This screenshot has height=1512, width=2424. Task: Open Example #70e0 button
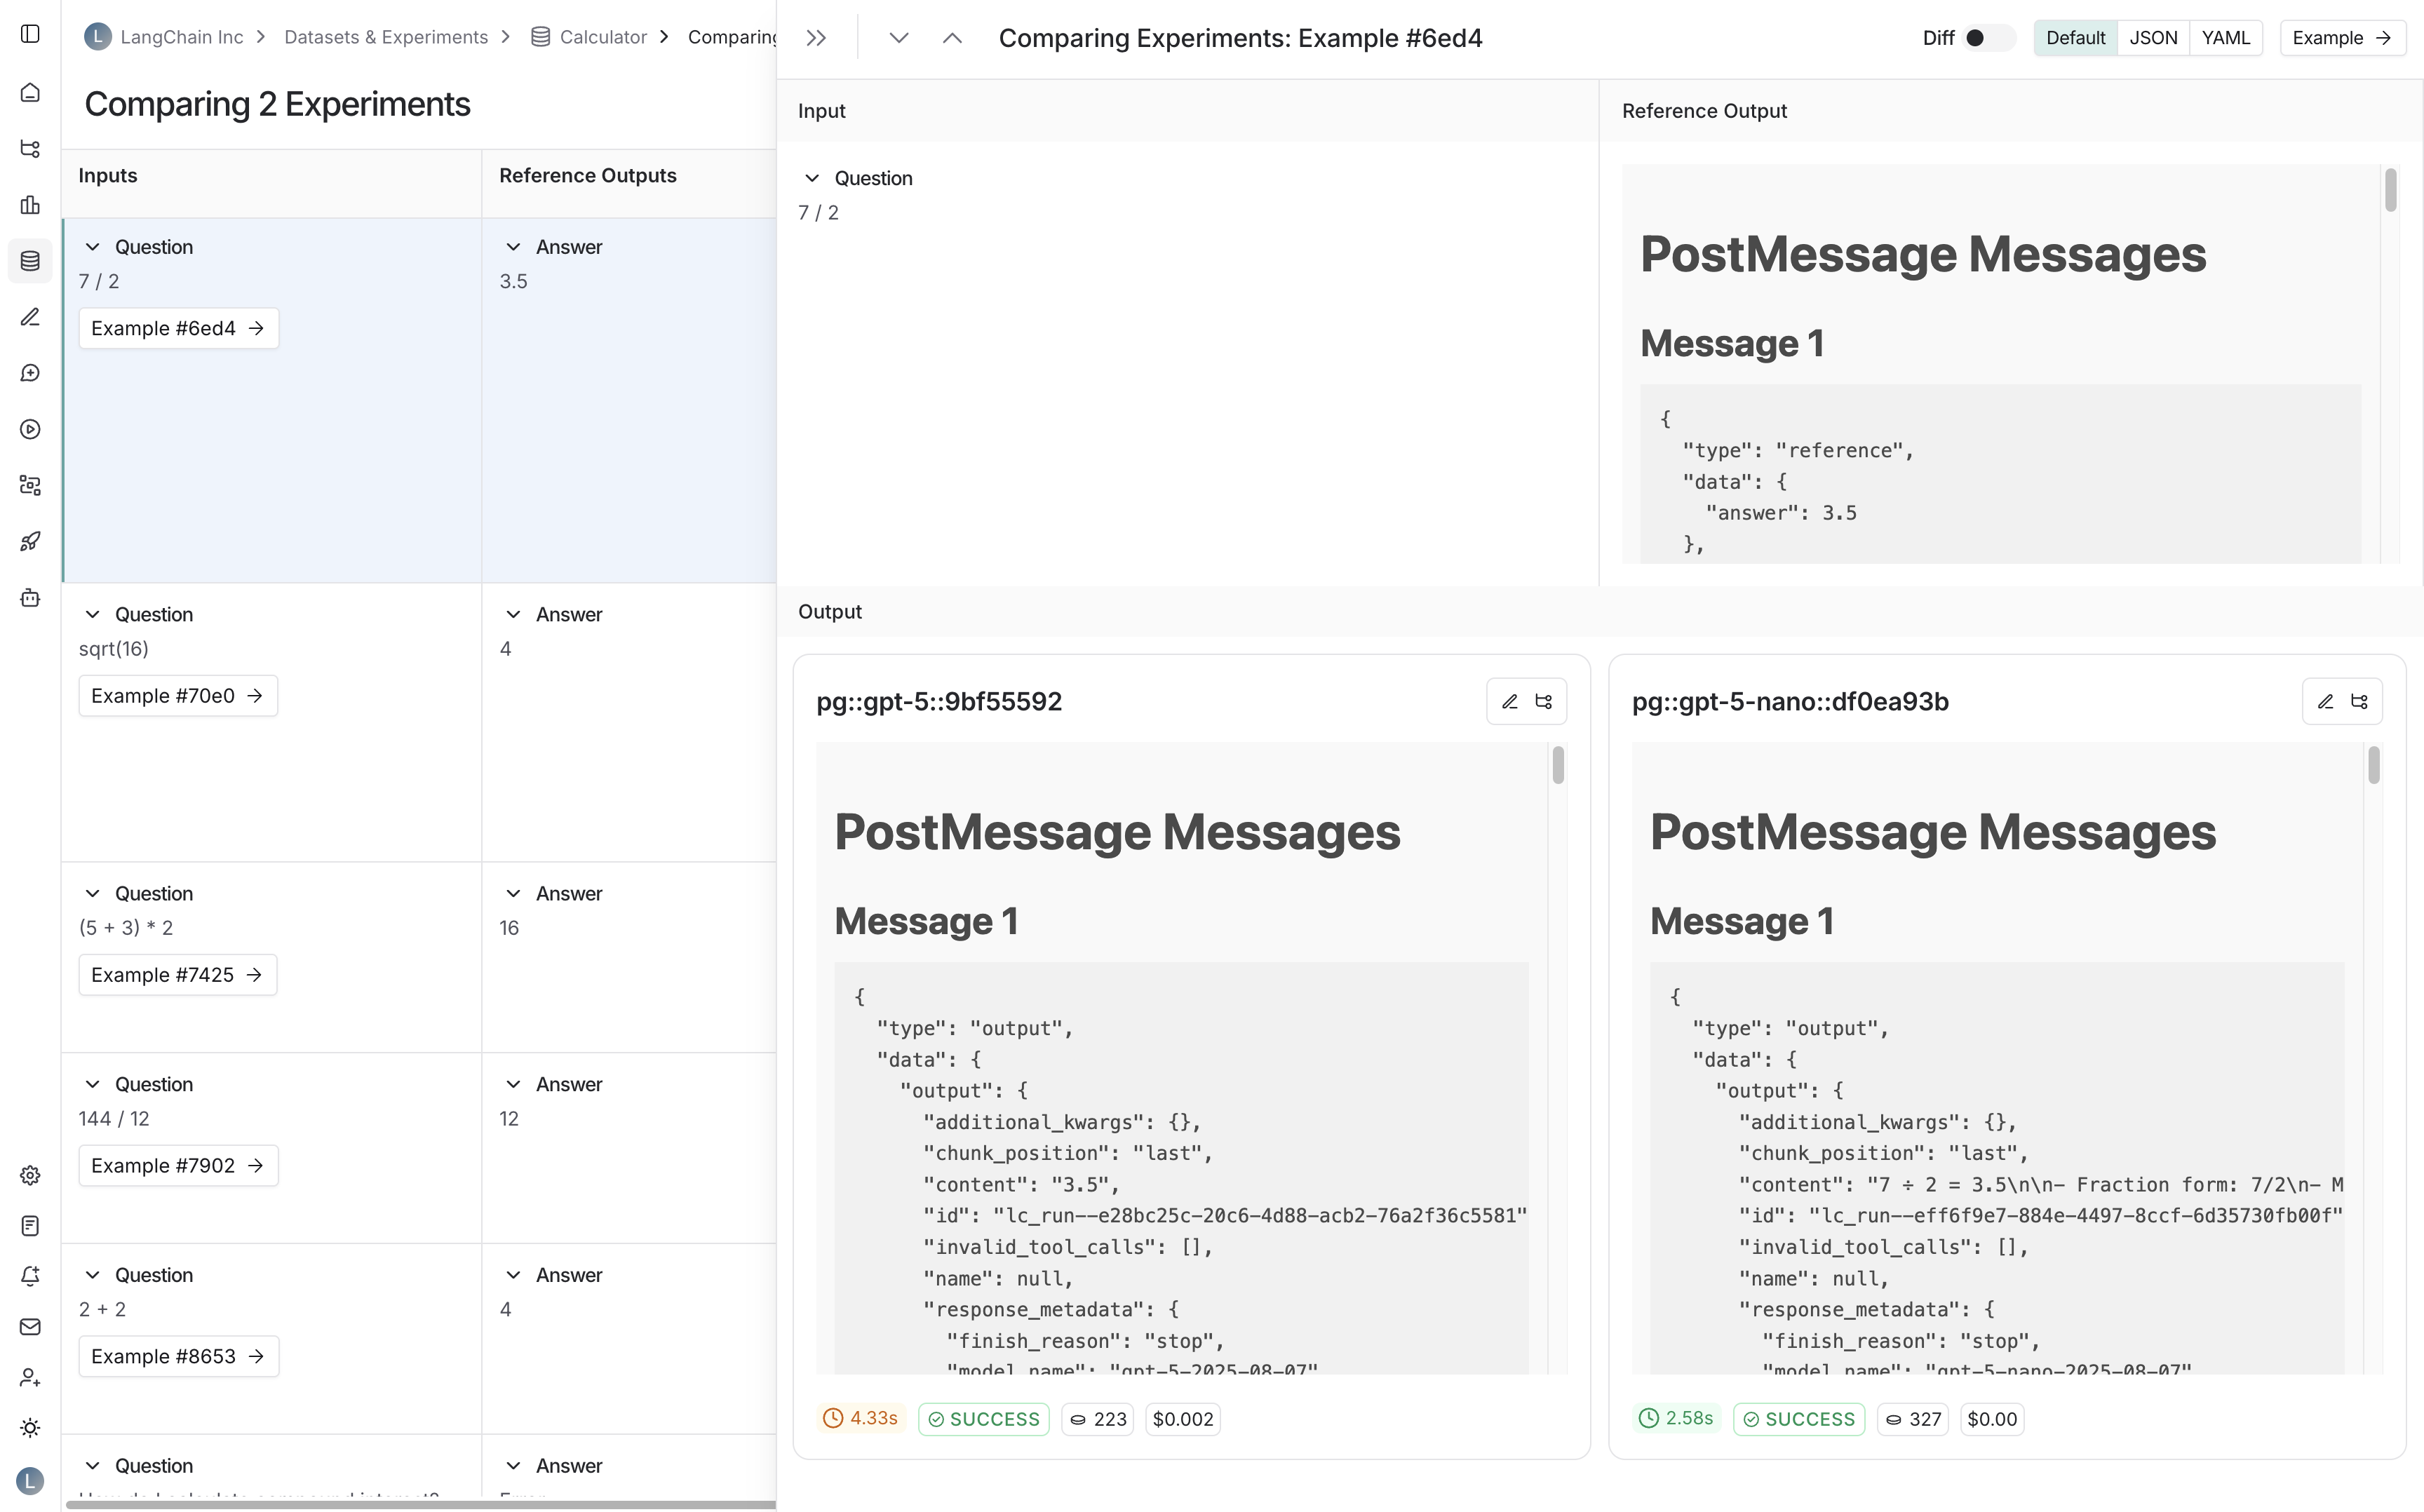point(177,696)
